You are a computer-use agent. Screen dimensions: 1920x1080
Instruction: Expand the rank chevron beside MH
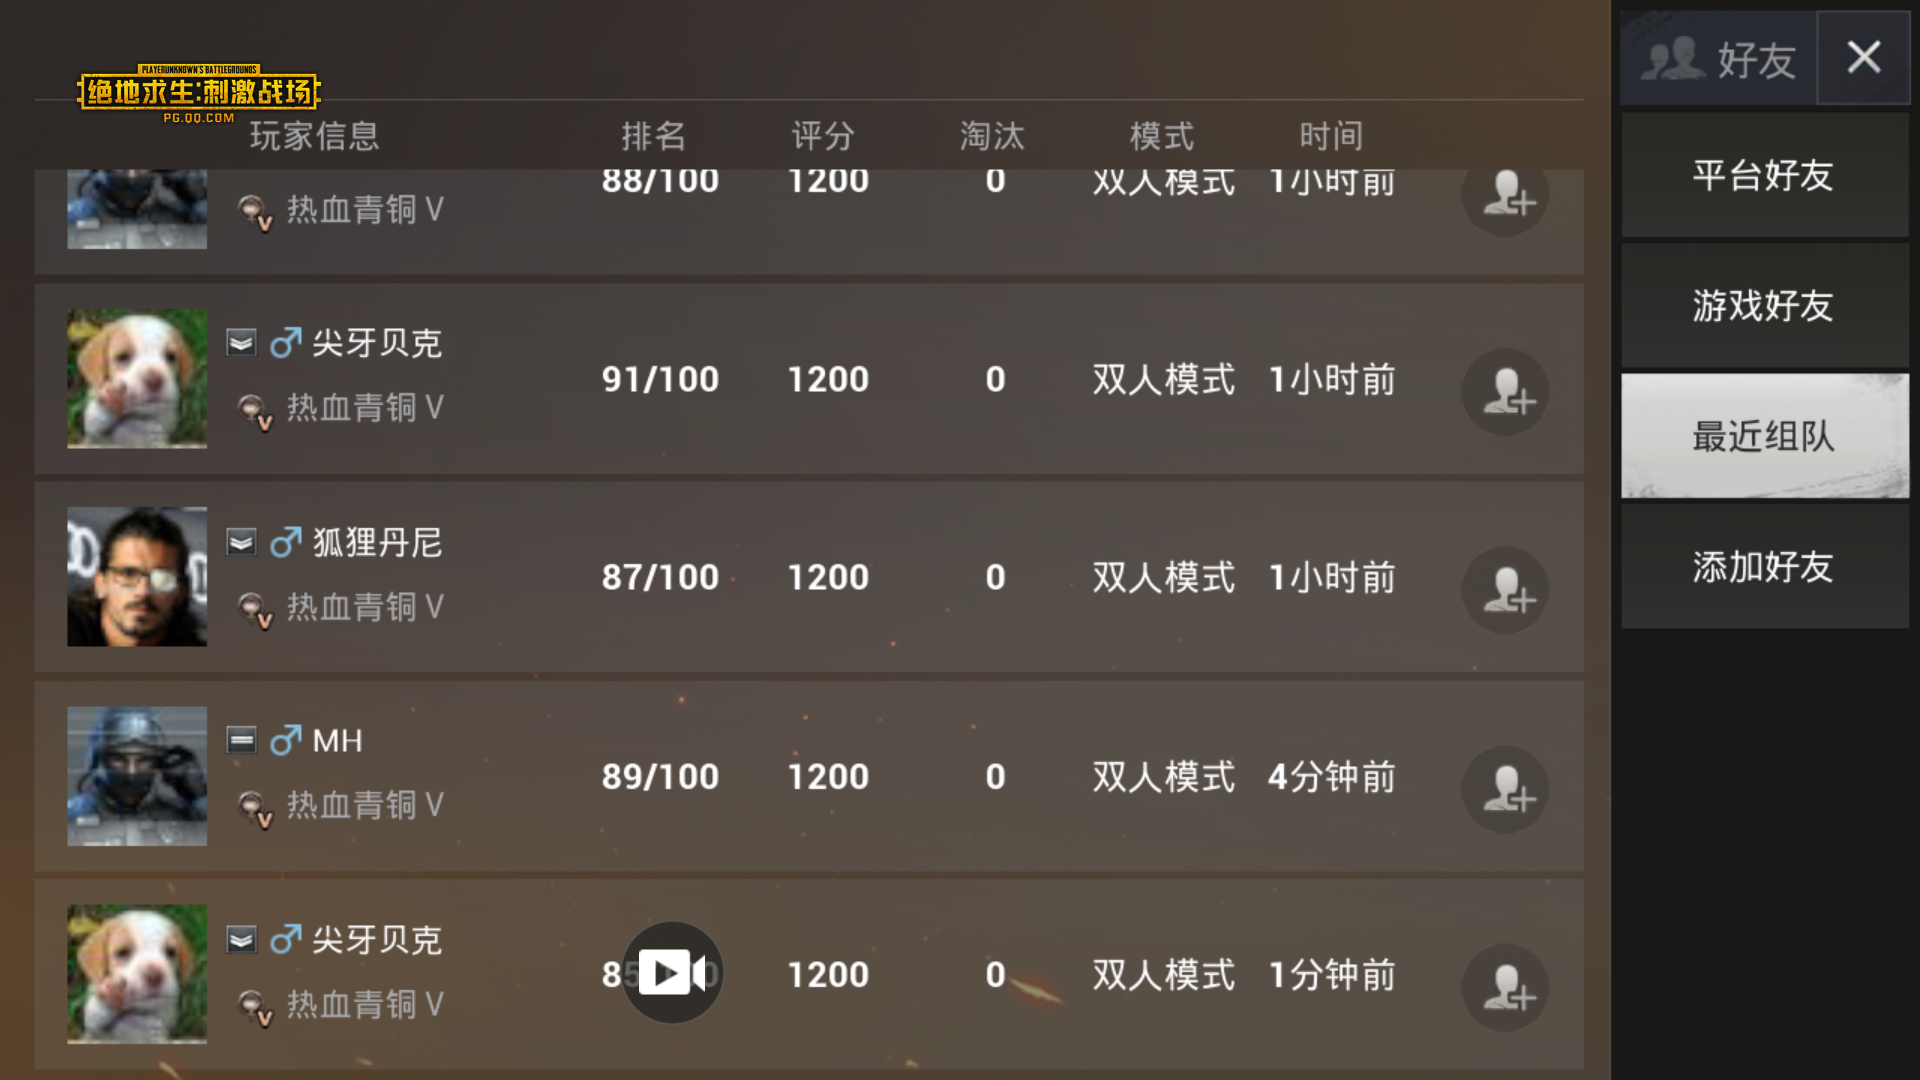[241, 740]
